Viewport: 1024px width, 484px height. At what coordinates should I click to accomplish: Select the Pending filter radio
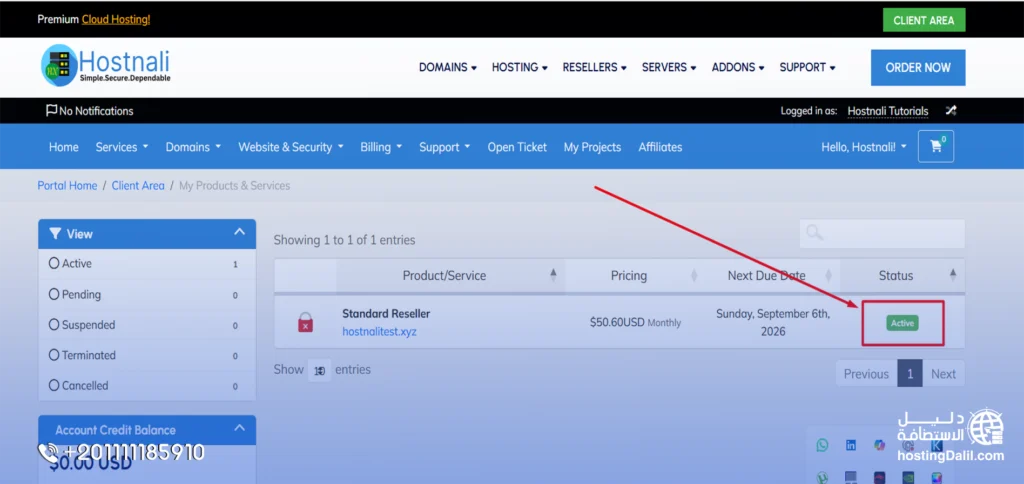54,294
